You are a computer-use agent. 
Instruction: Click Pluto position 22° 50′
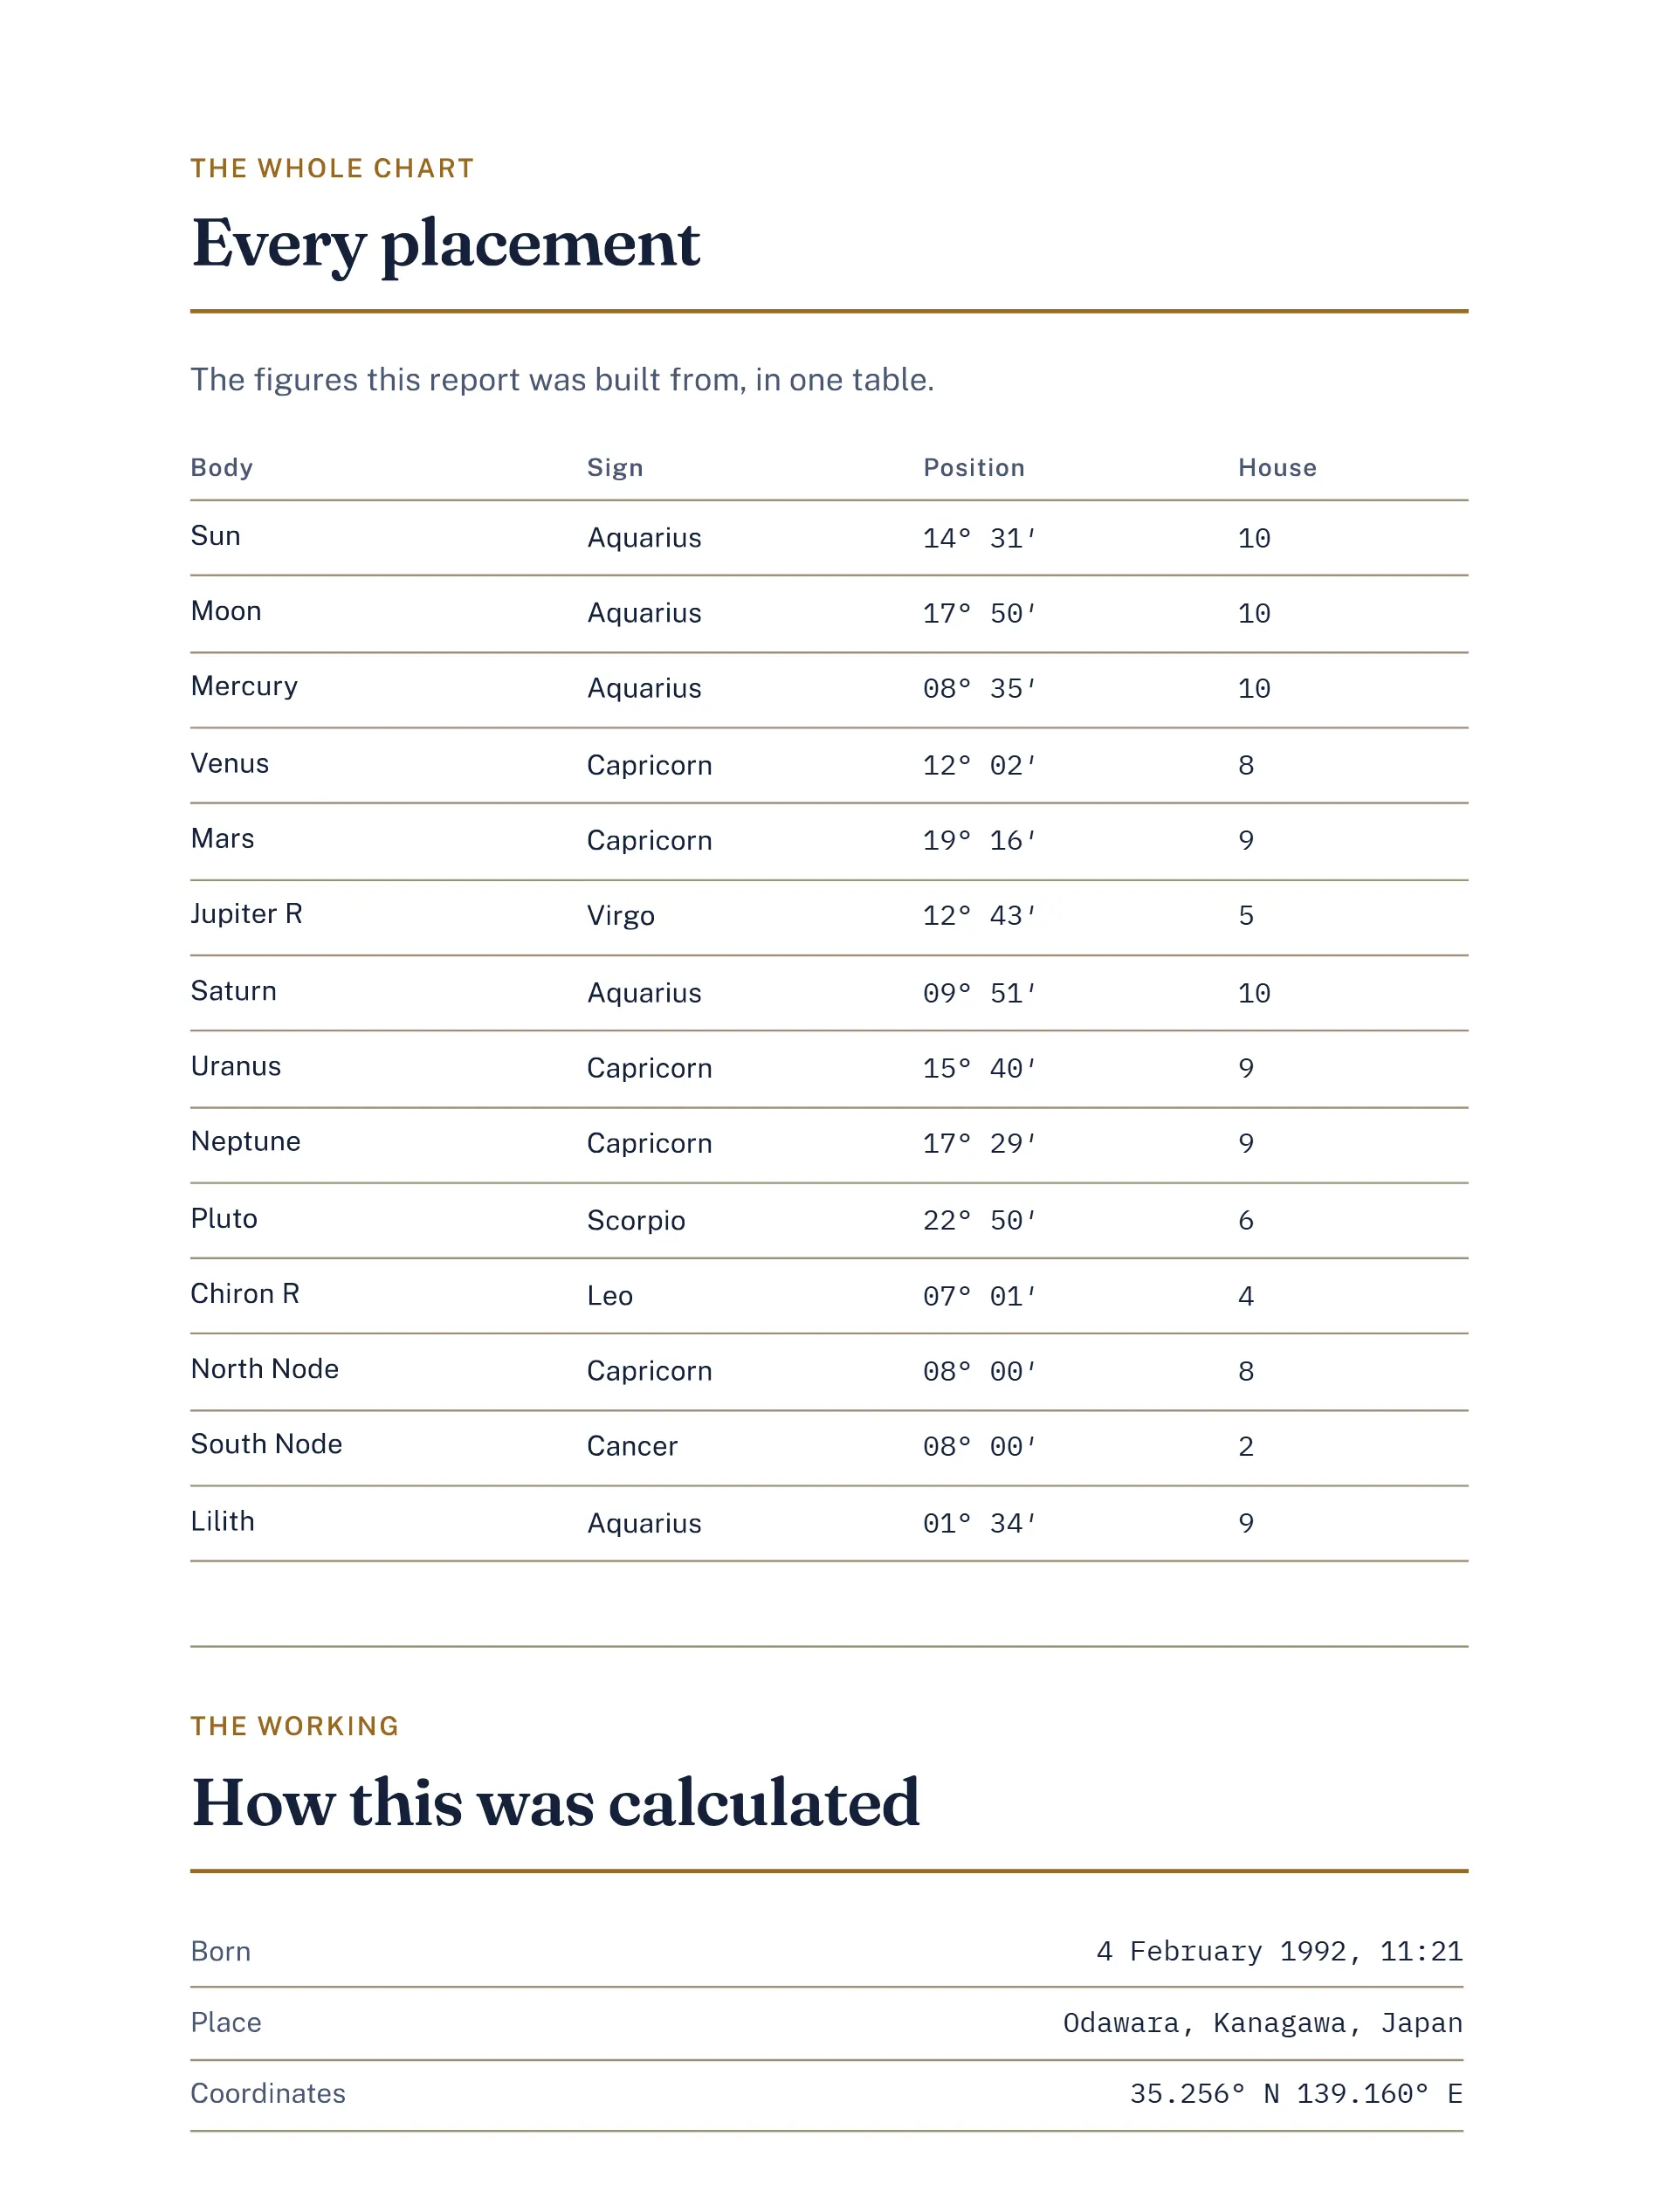point(978,1220)
